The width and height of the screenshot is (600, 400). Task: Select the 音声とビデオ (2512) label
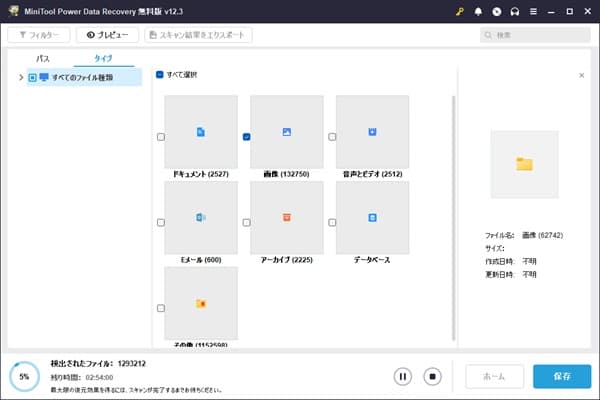372,174
